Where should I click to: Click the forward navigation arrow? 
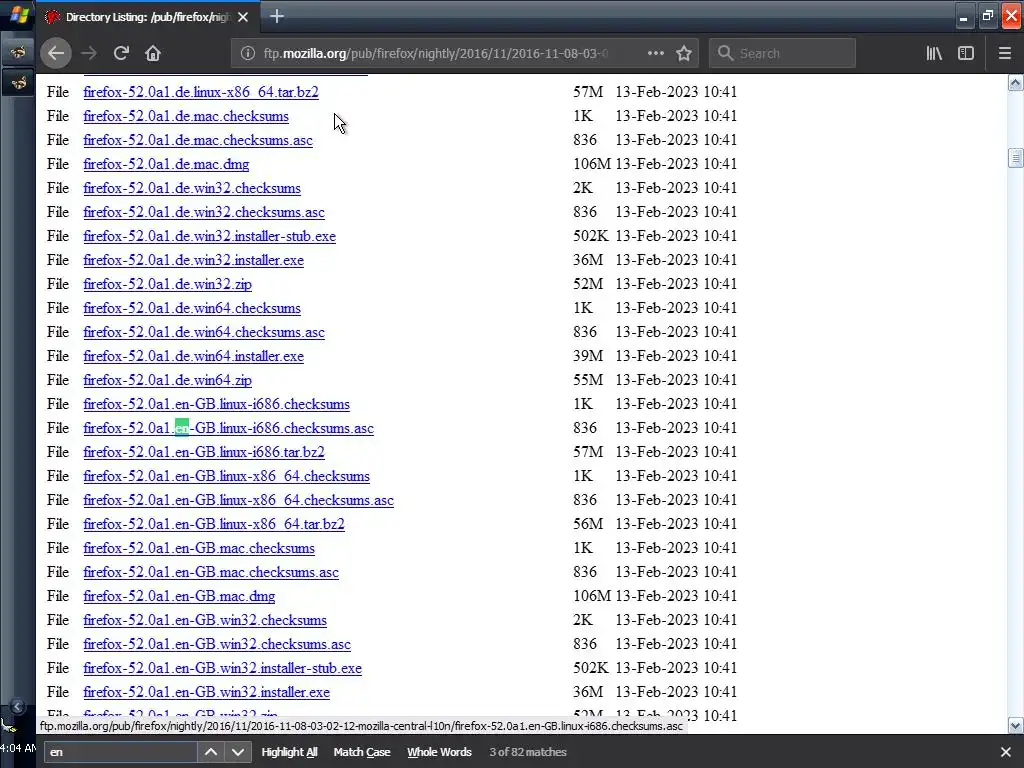pyautogui.click(x=89, y=53)
